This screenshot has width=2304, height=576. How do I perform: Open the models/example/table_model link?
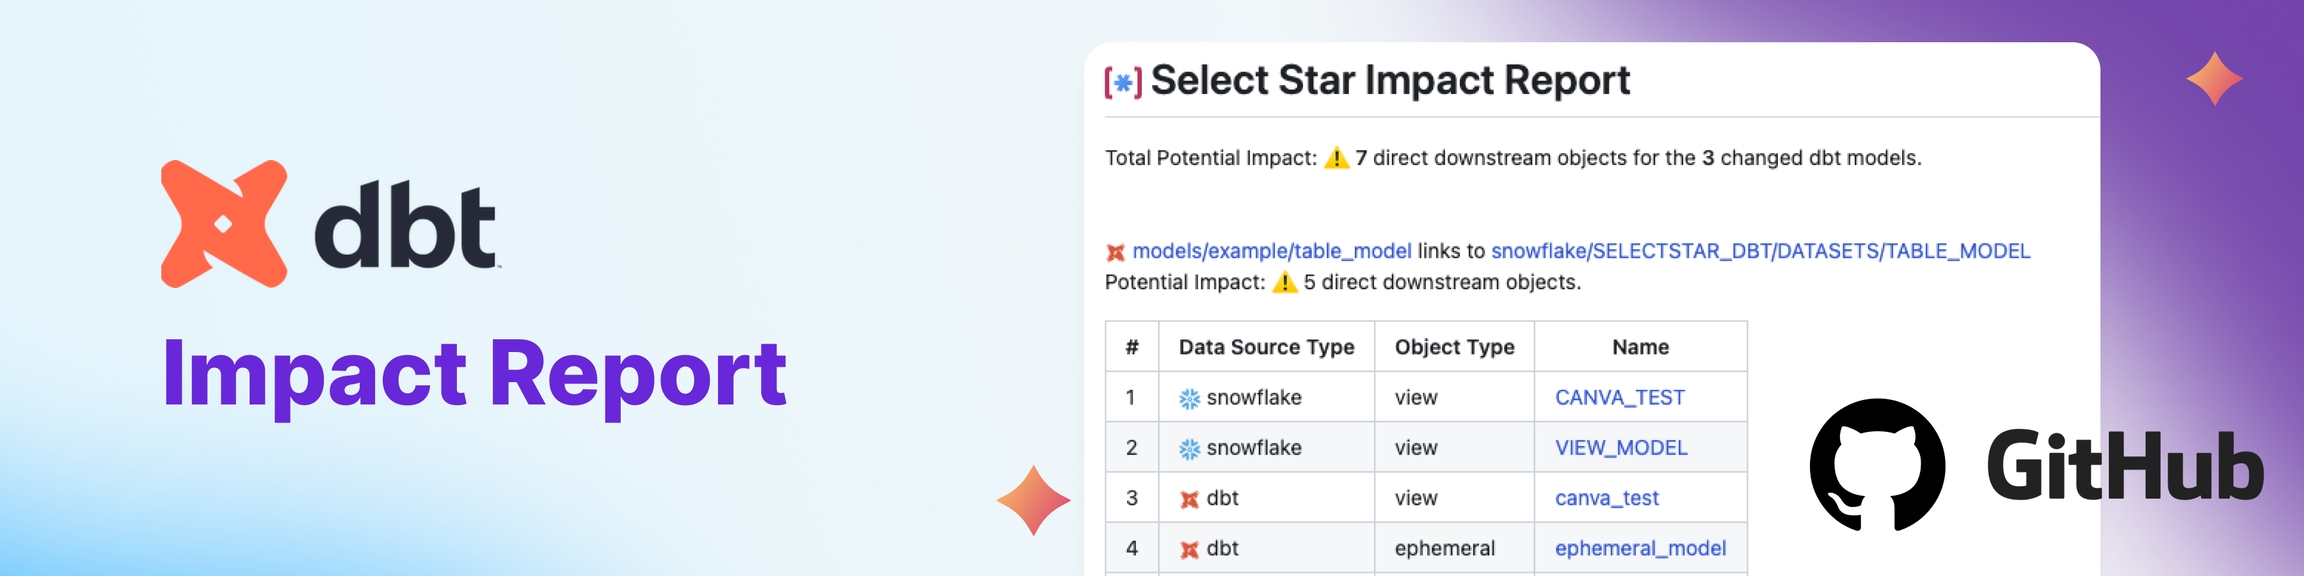click(1272, 251)
